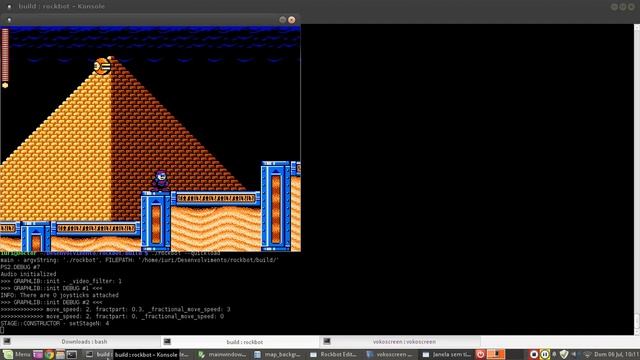Viewport: 640px width, 360px height.
Task: Click the purple launcher icon beside Menu
Action: tap(38, 354)
